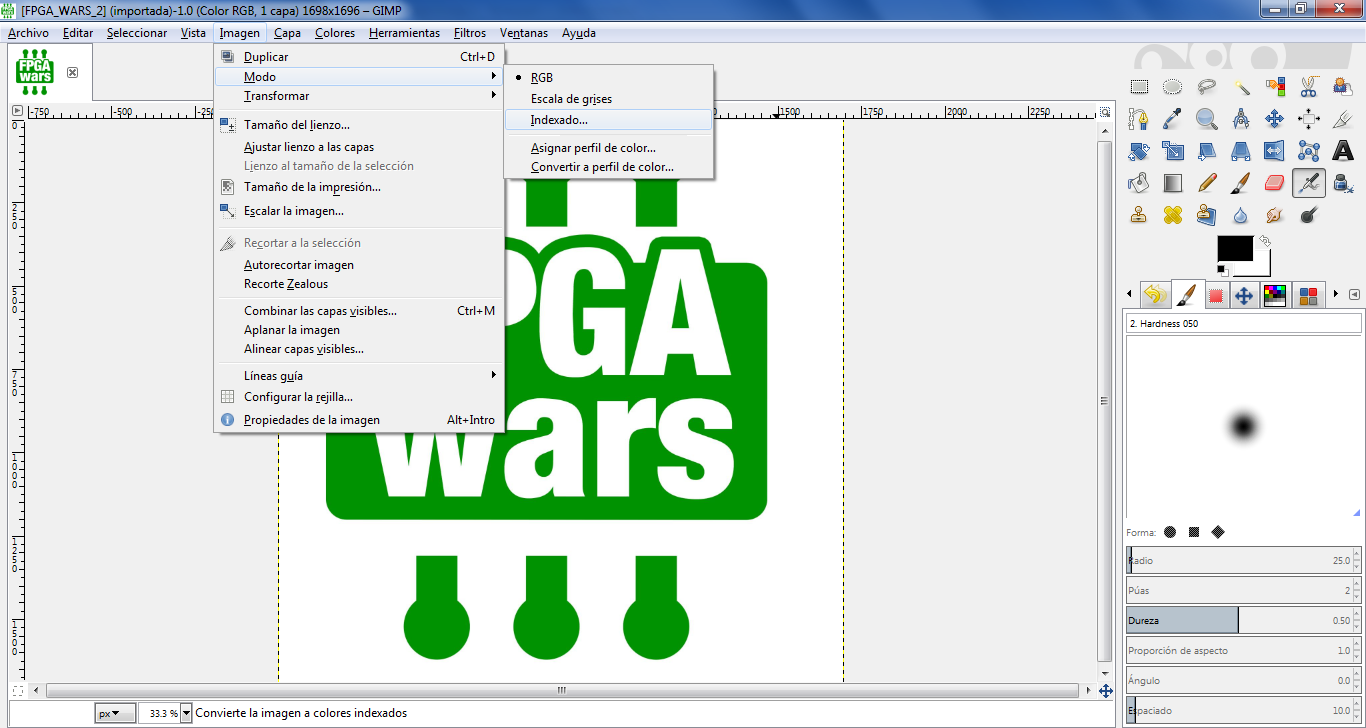Set brush shape to circle
Image resolution: width=1366 pixels, height=728 pixels.
(x=1170, y=532)
